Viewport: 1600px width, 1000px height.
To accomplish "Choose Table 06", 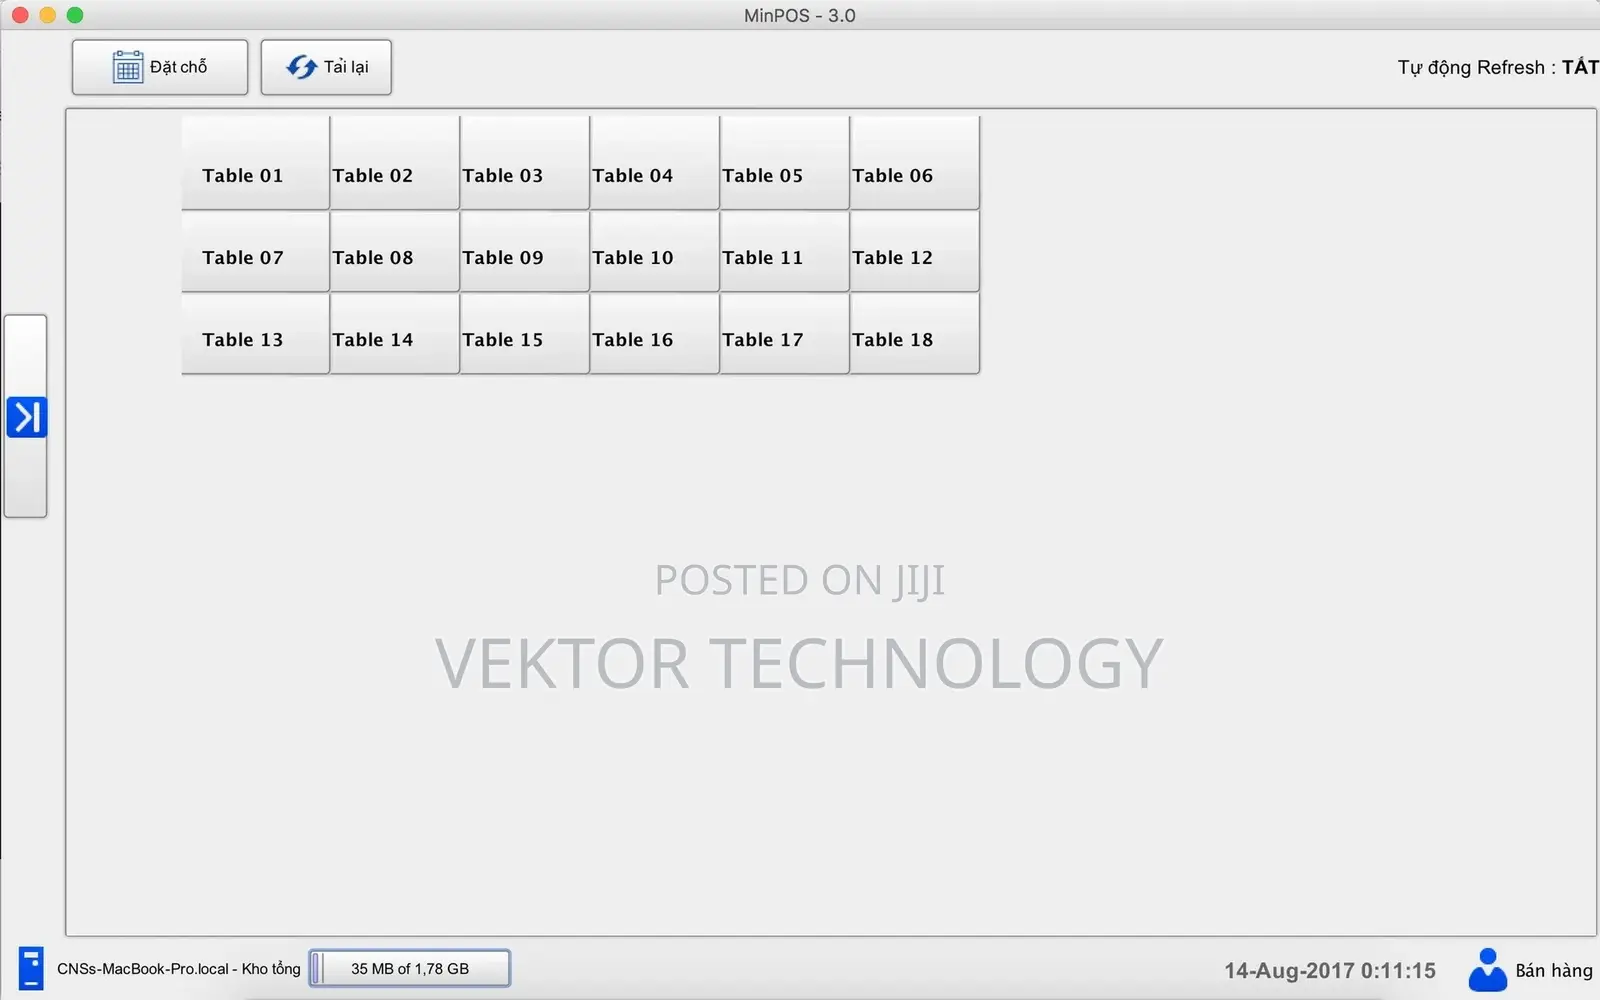I will 915,163.
